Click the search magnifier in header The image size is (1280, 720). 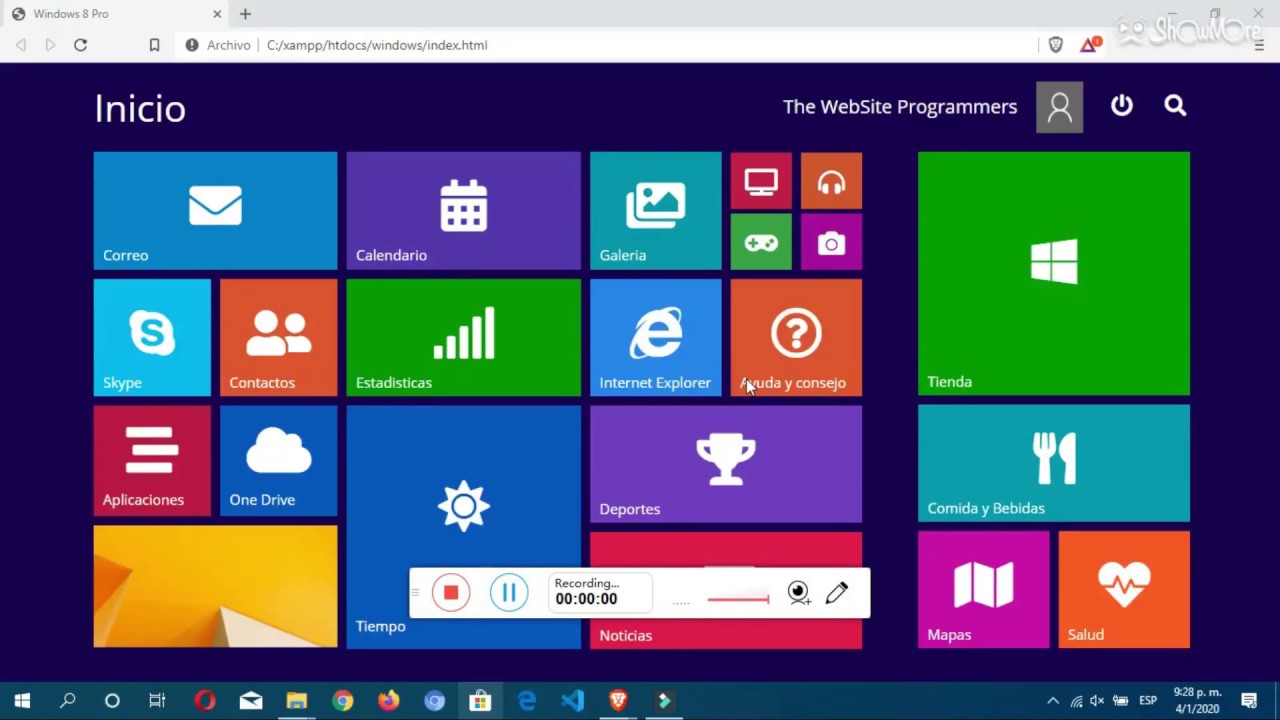pyautogui.click(x=1175, y=105)
